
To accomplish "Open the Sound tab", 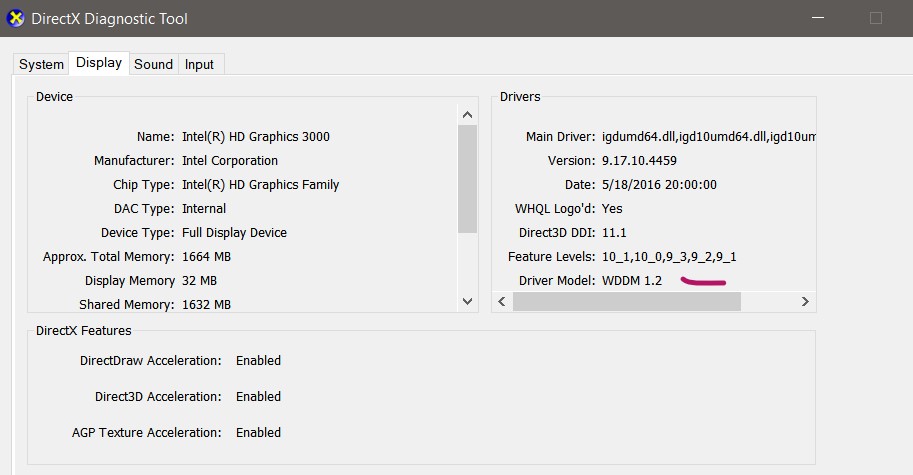I will click(154, 64).
